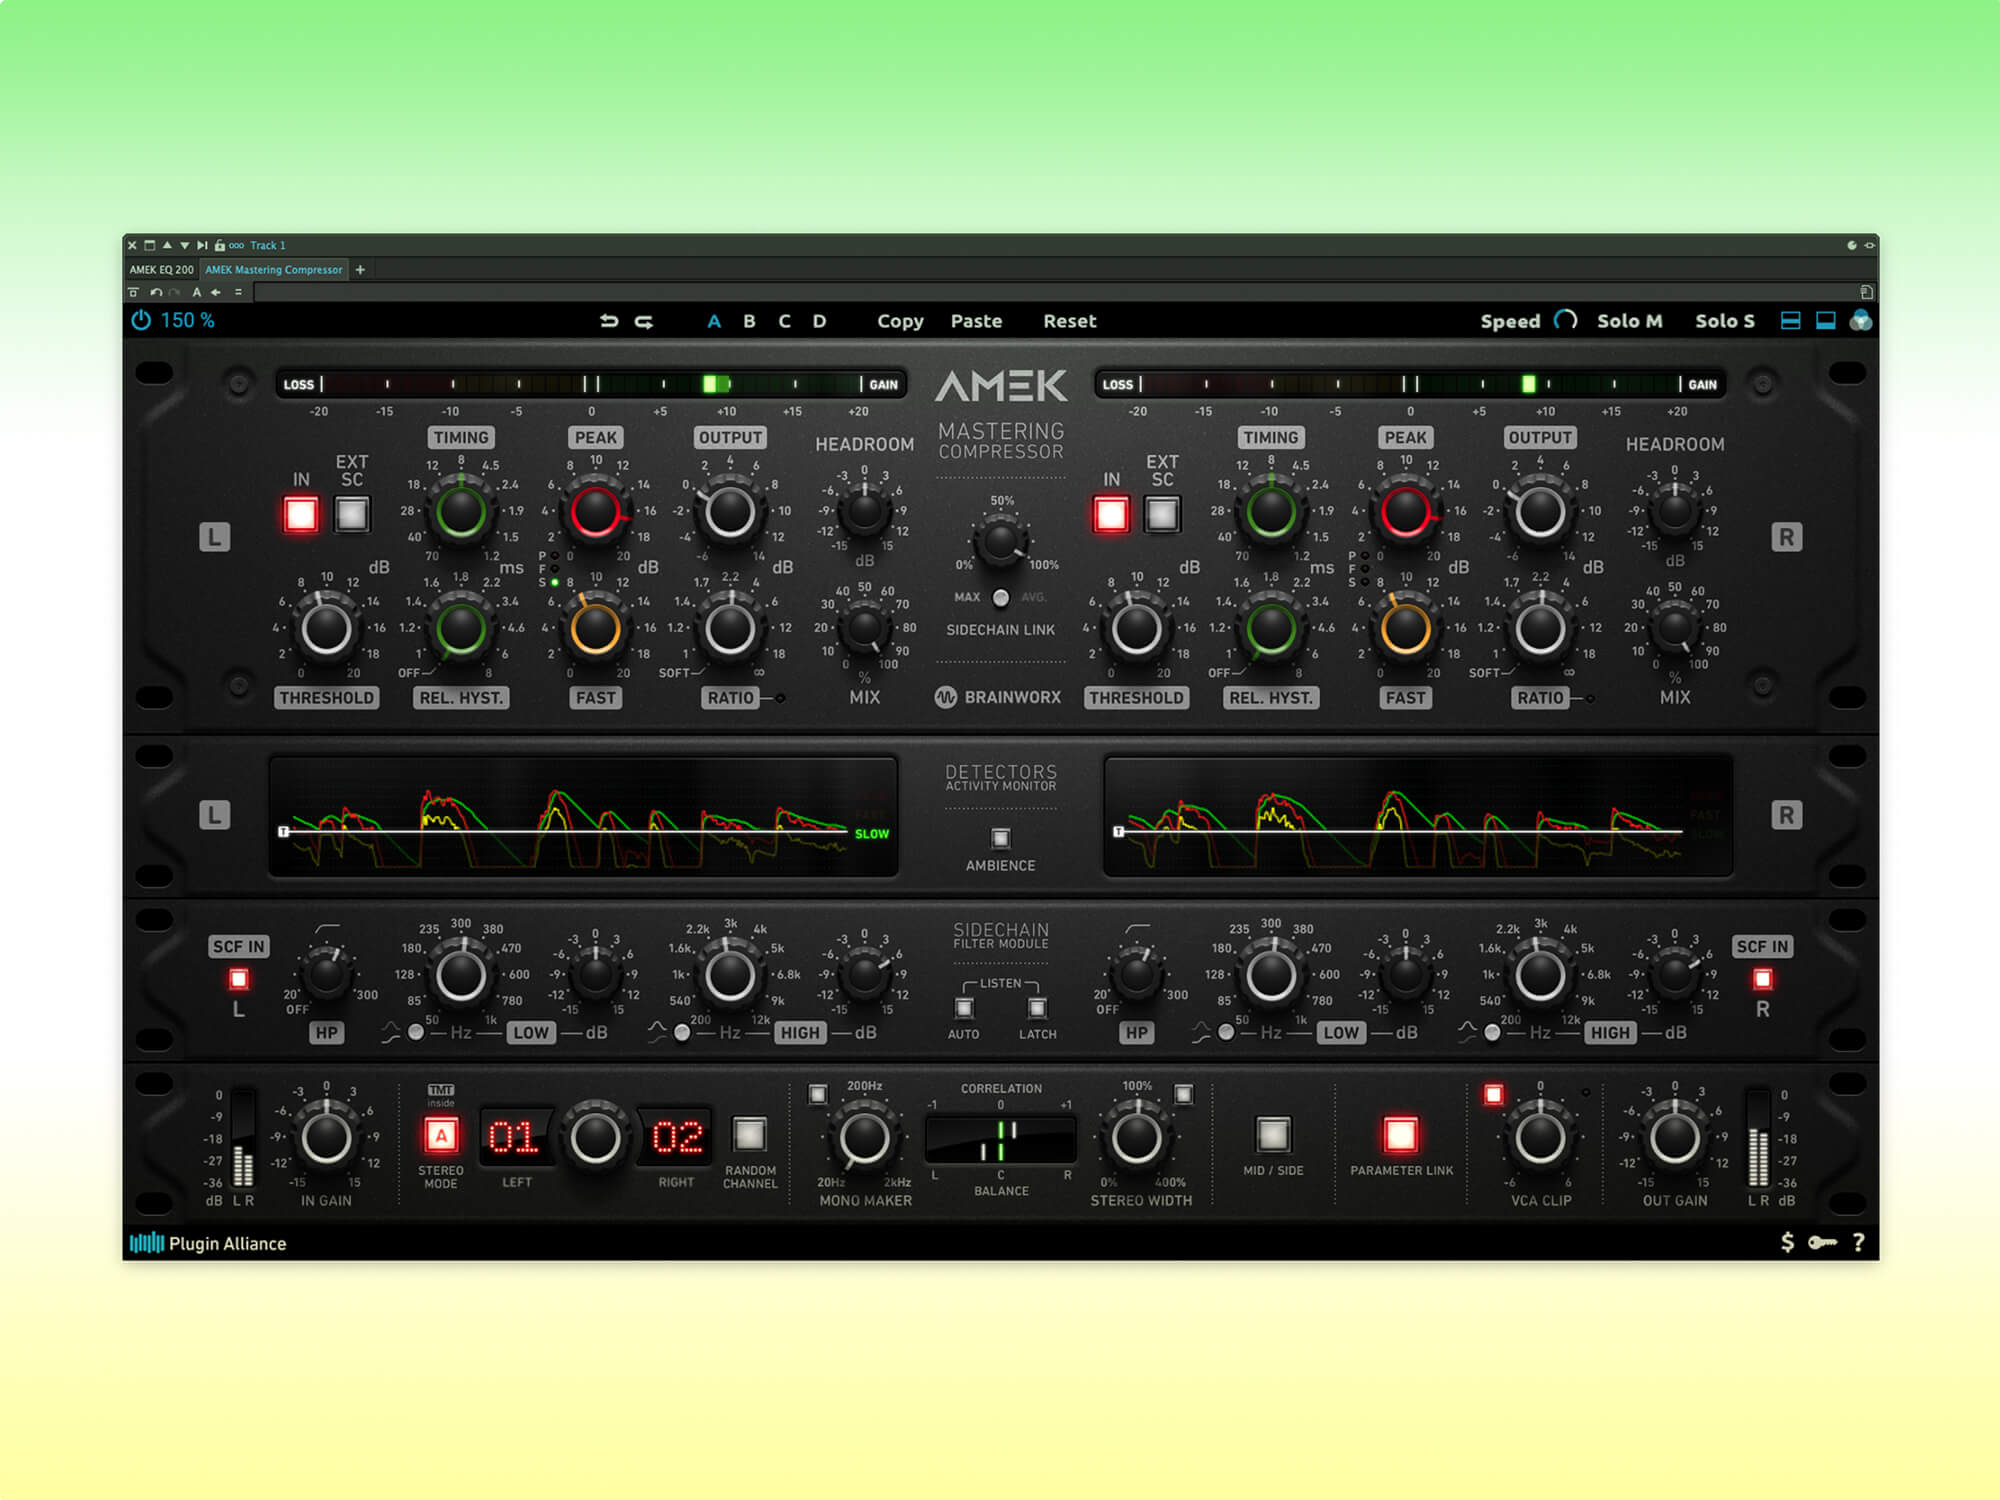Select preset slot C
The image size is (2000, 1500).
tap(784, 321)
